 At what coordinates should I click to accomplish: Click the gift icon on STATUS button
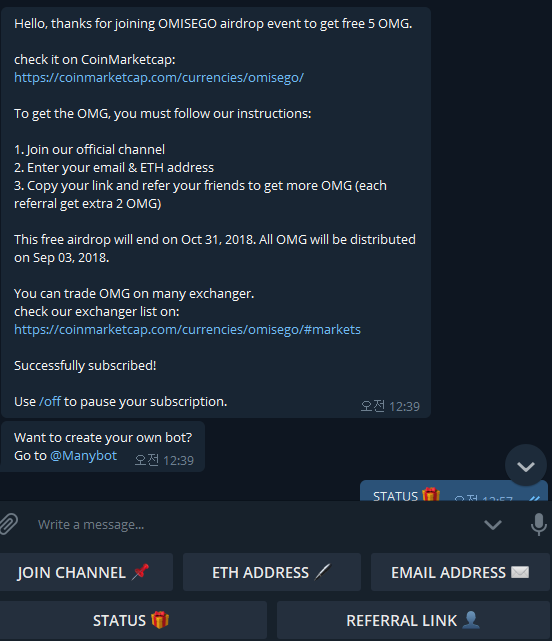160,620
